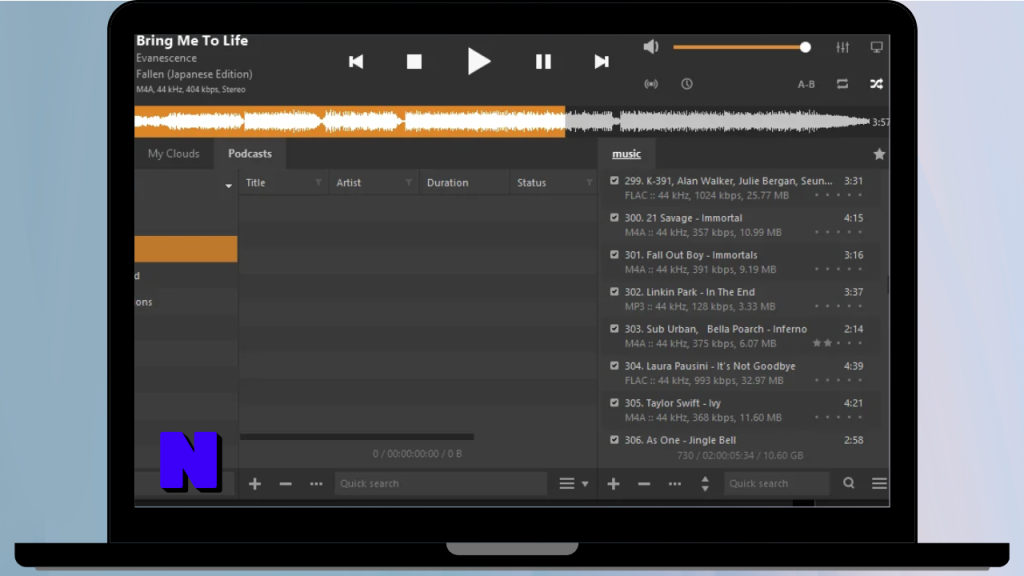Open the equalizer settings icon
The image size is (1024, 576).
tap(842, 47)
